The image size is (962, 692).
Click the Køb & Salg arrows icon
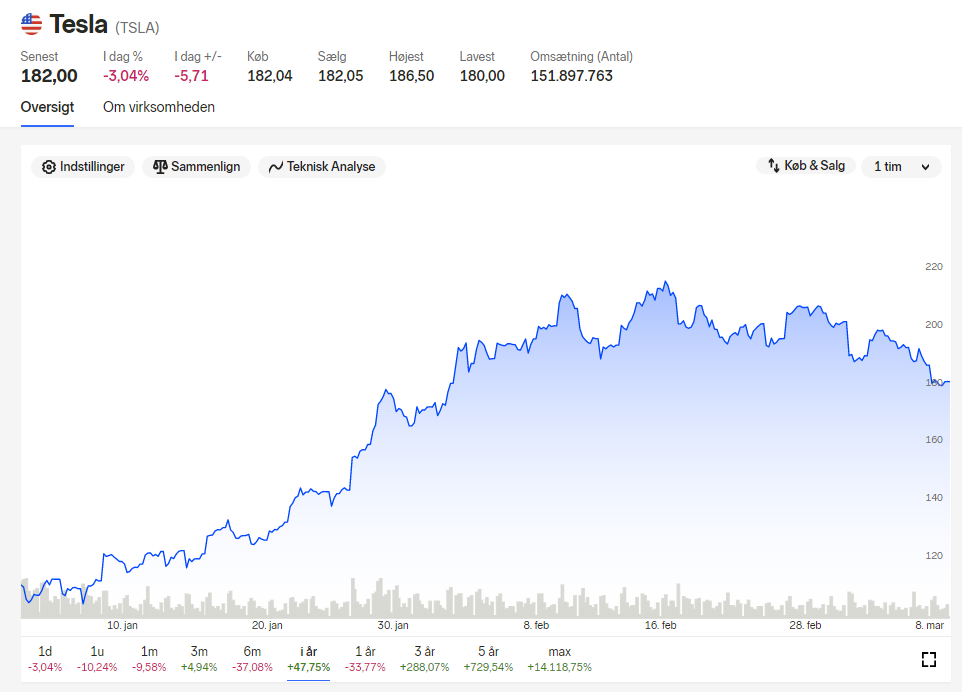pos(774,166)
